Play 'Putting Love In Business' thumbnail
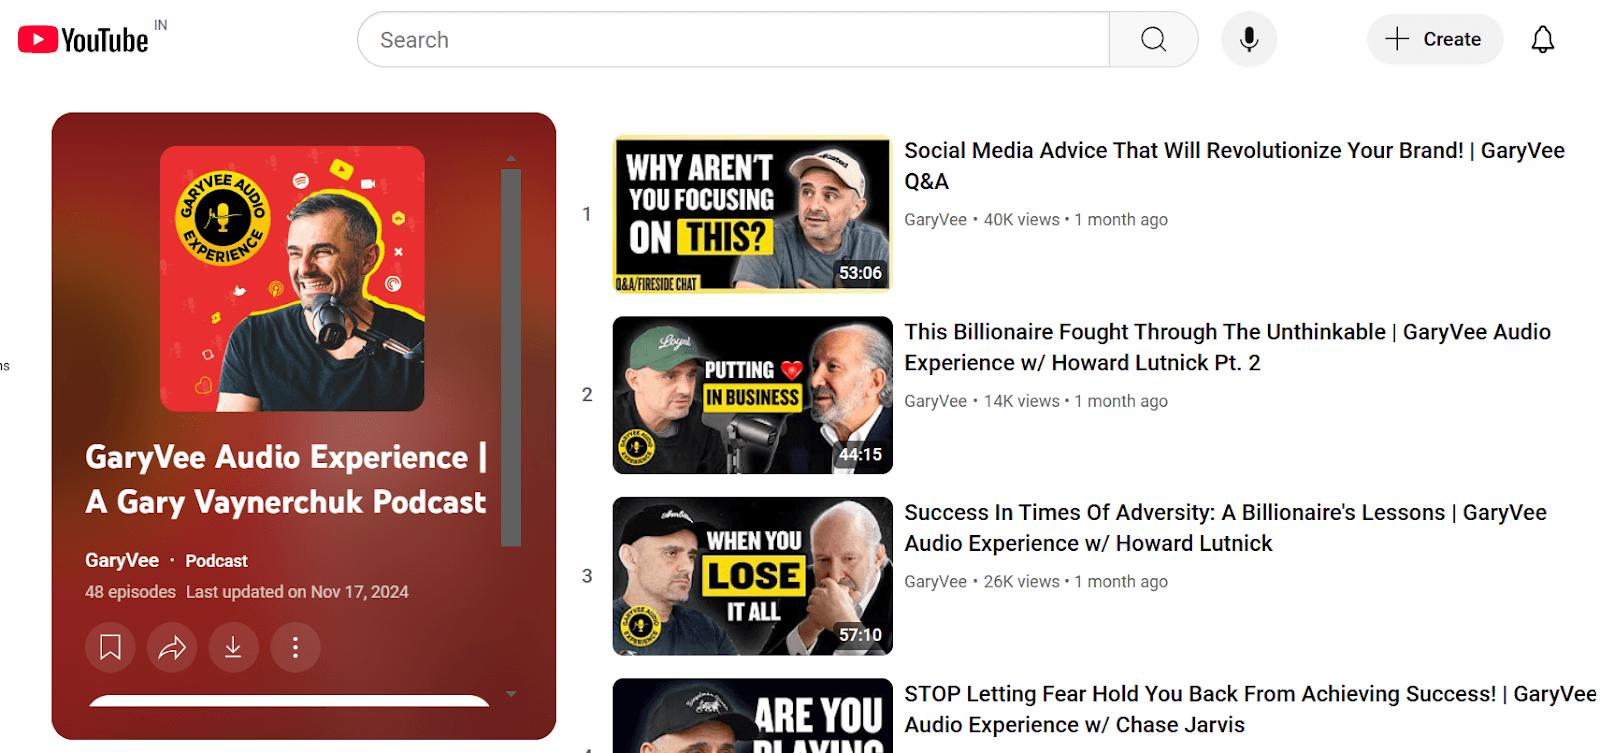The width and height of the screenshot is (1600, 753). tap(752, 395)
